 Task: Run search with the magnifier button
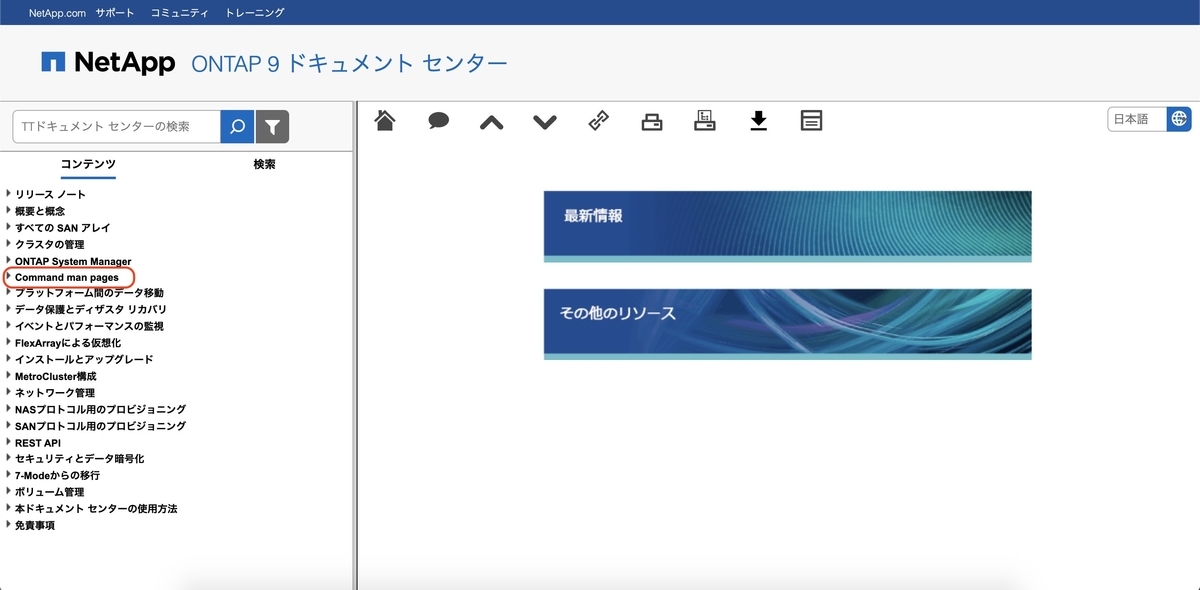[237, 127]
